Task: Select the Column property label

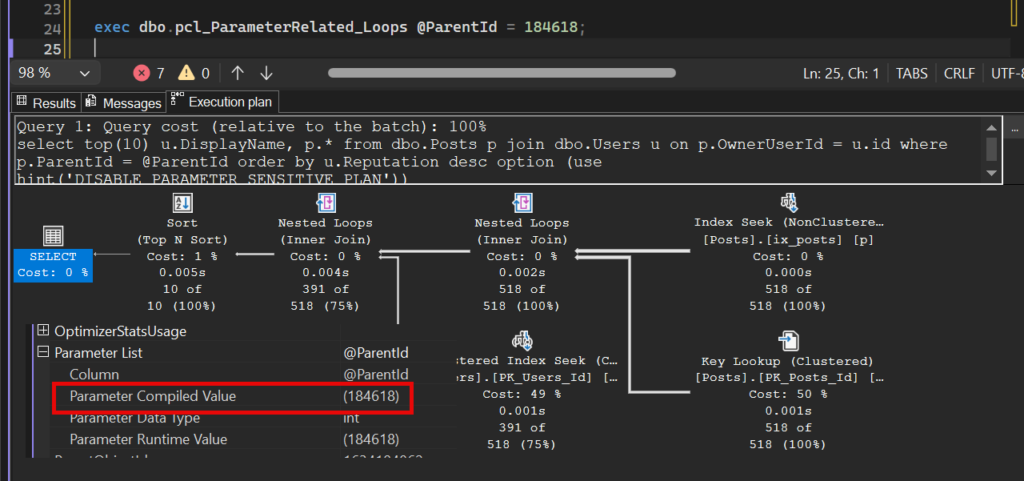Action: coord(94,375)
